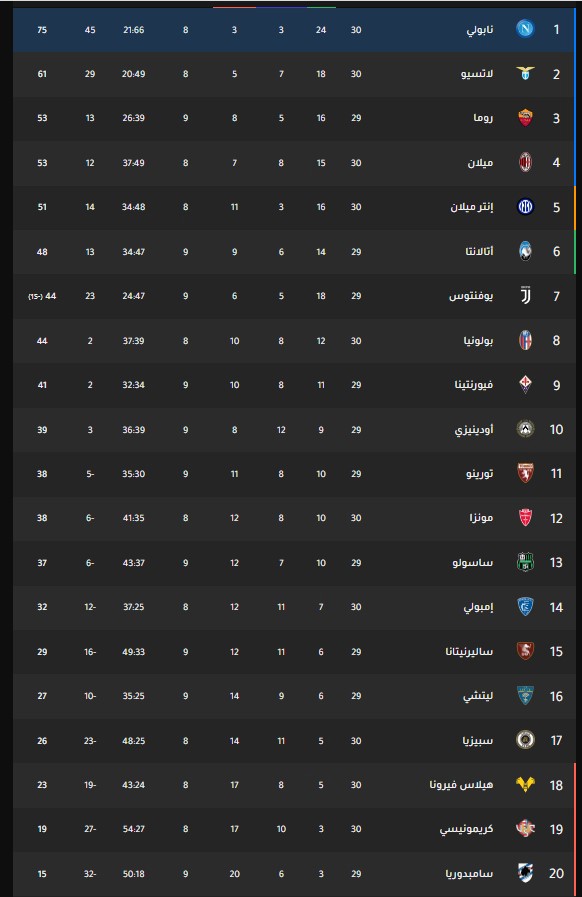Select the Torino bull crest icon
The image size is (582, 897).
coord(525,474)
